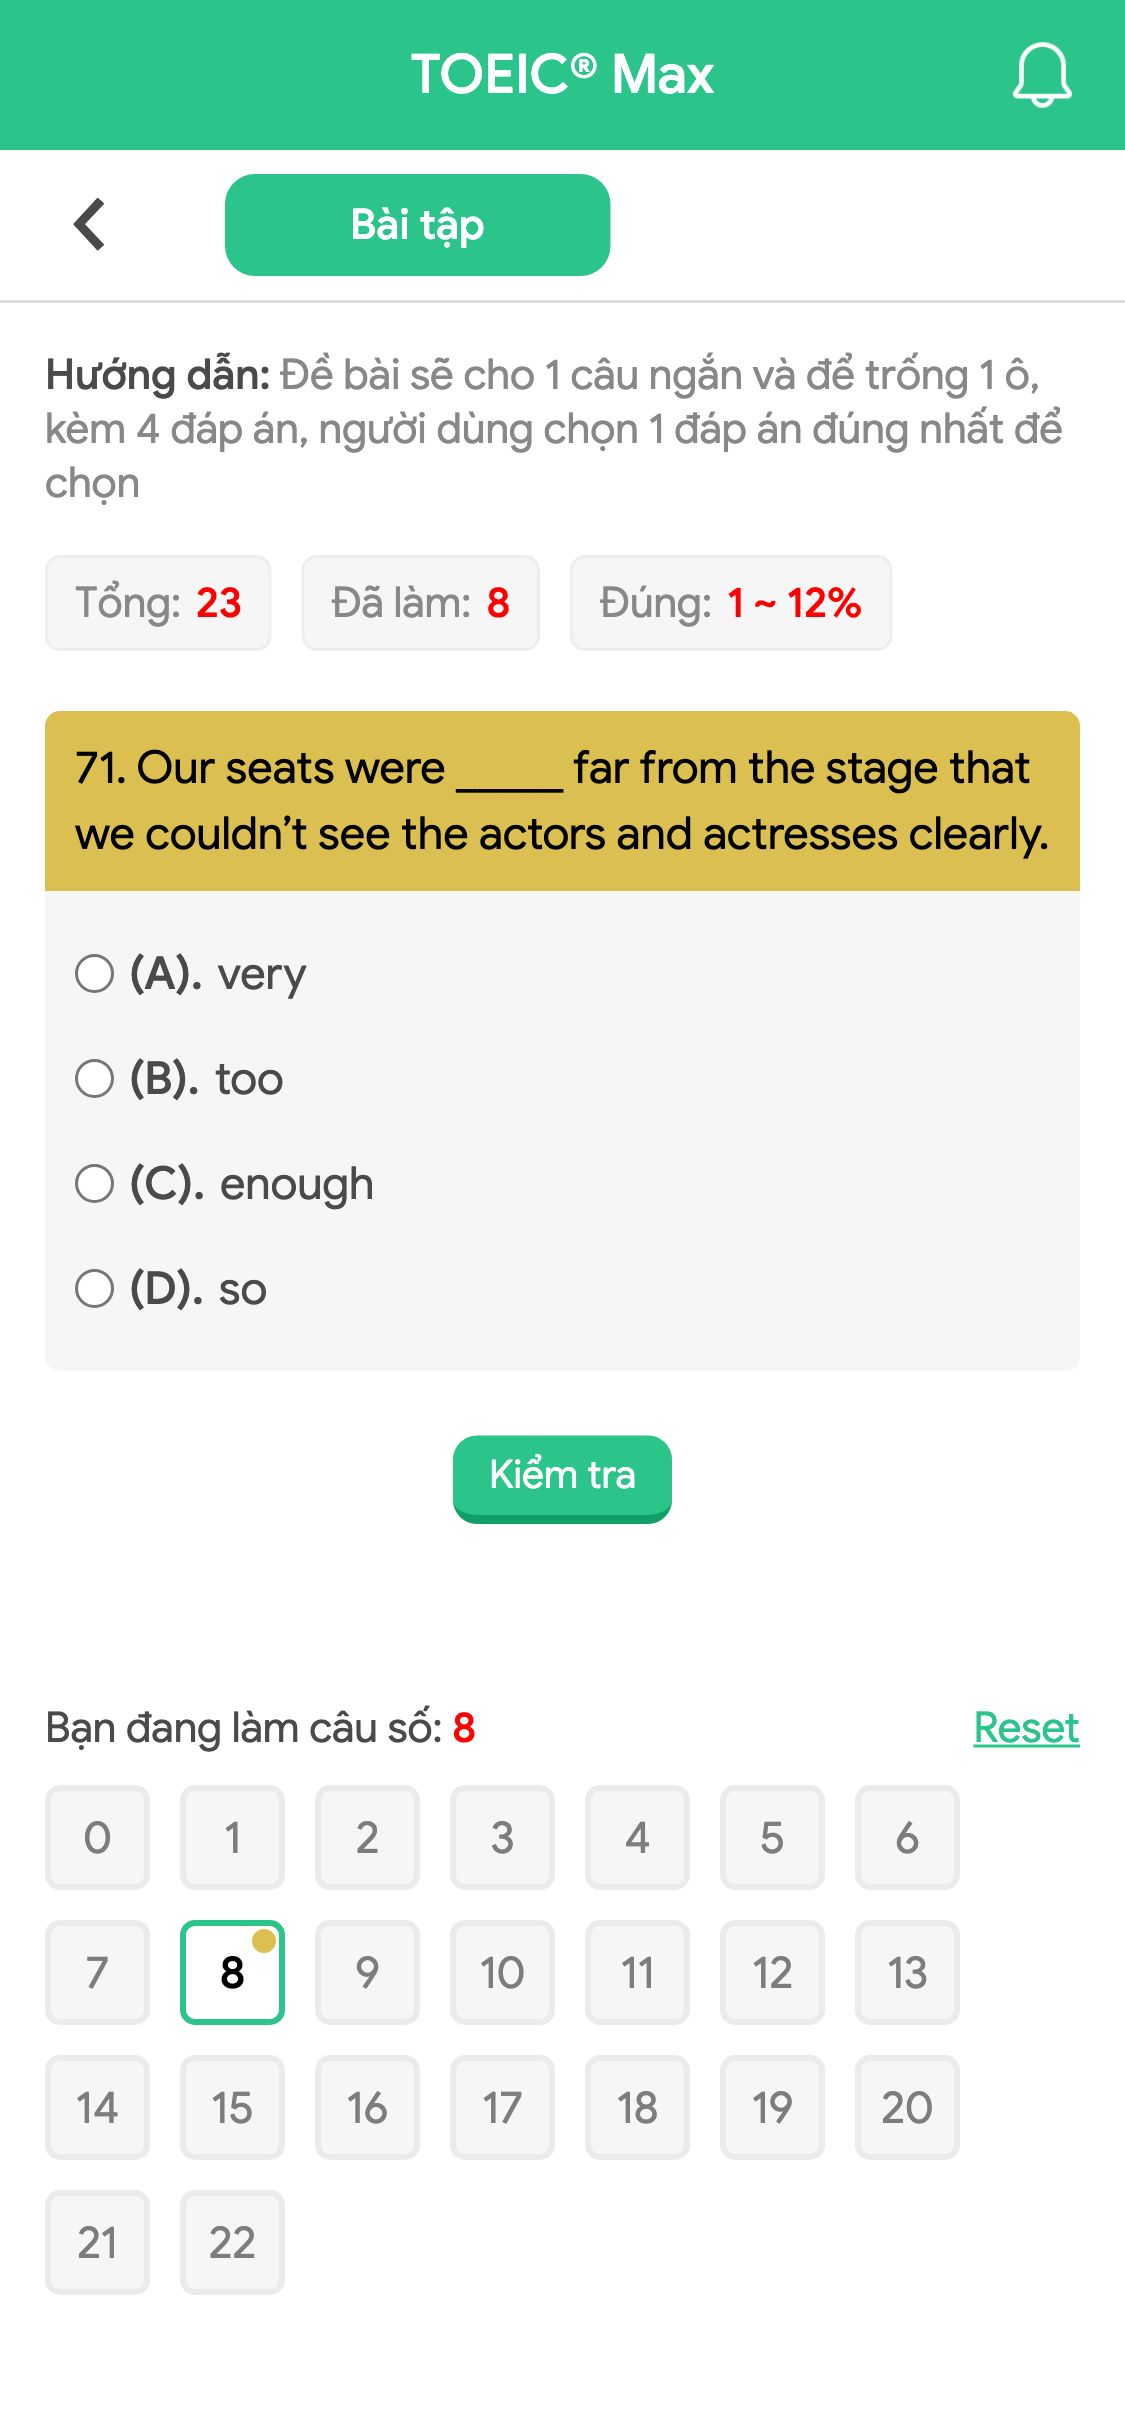
Task: Go to question 17
Action: coord(502,2107)
